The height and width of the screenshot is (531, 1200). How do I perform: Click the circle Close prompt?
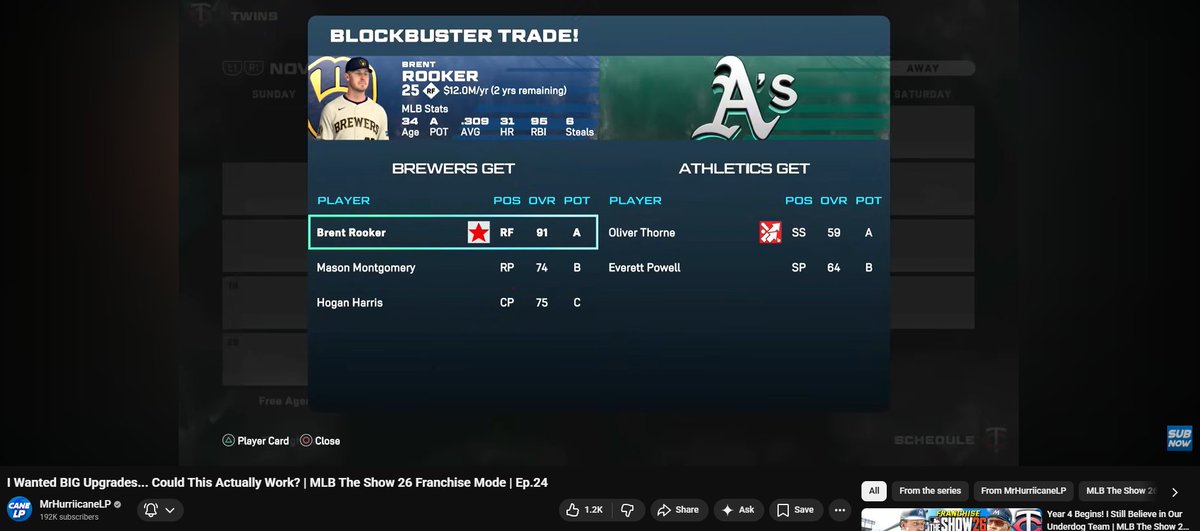[320, 441]
